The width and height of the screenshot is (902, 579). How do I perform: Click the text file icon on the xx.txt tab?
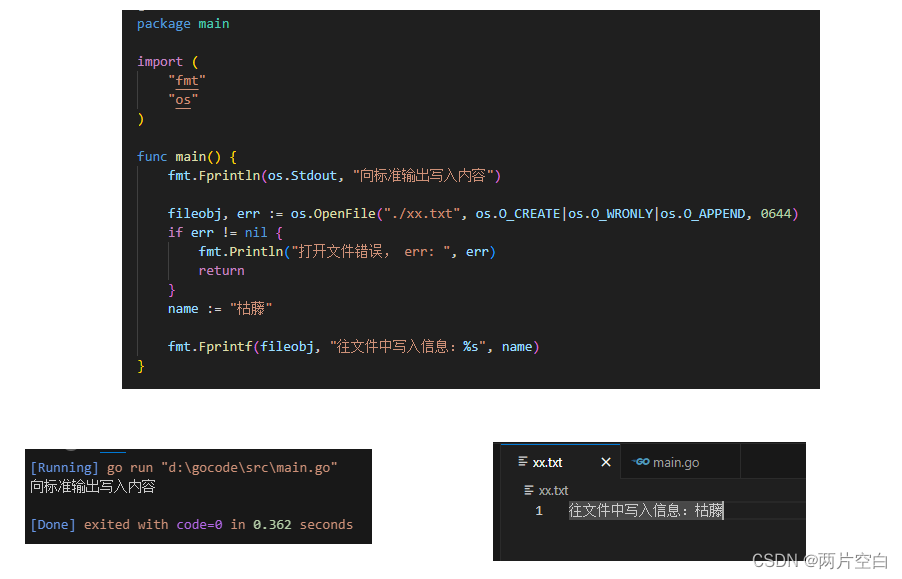[522, 462]
